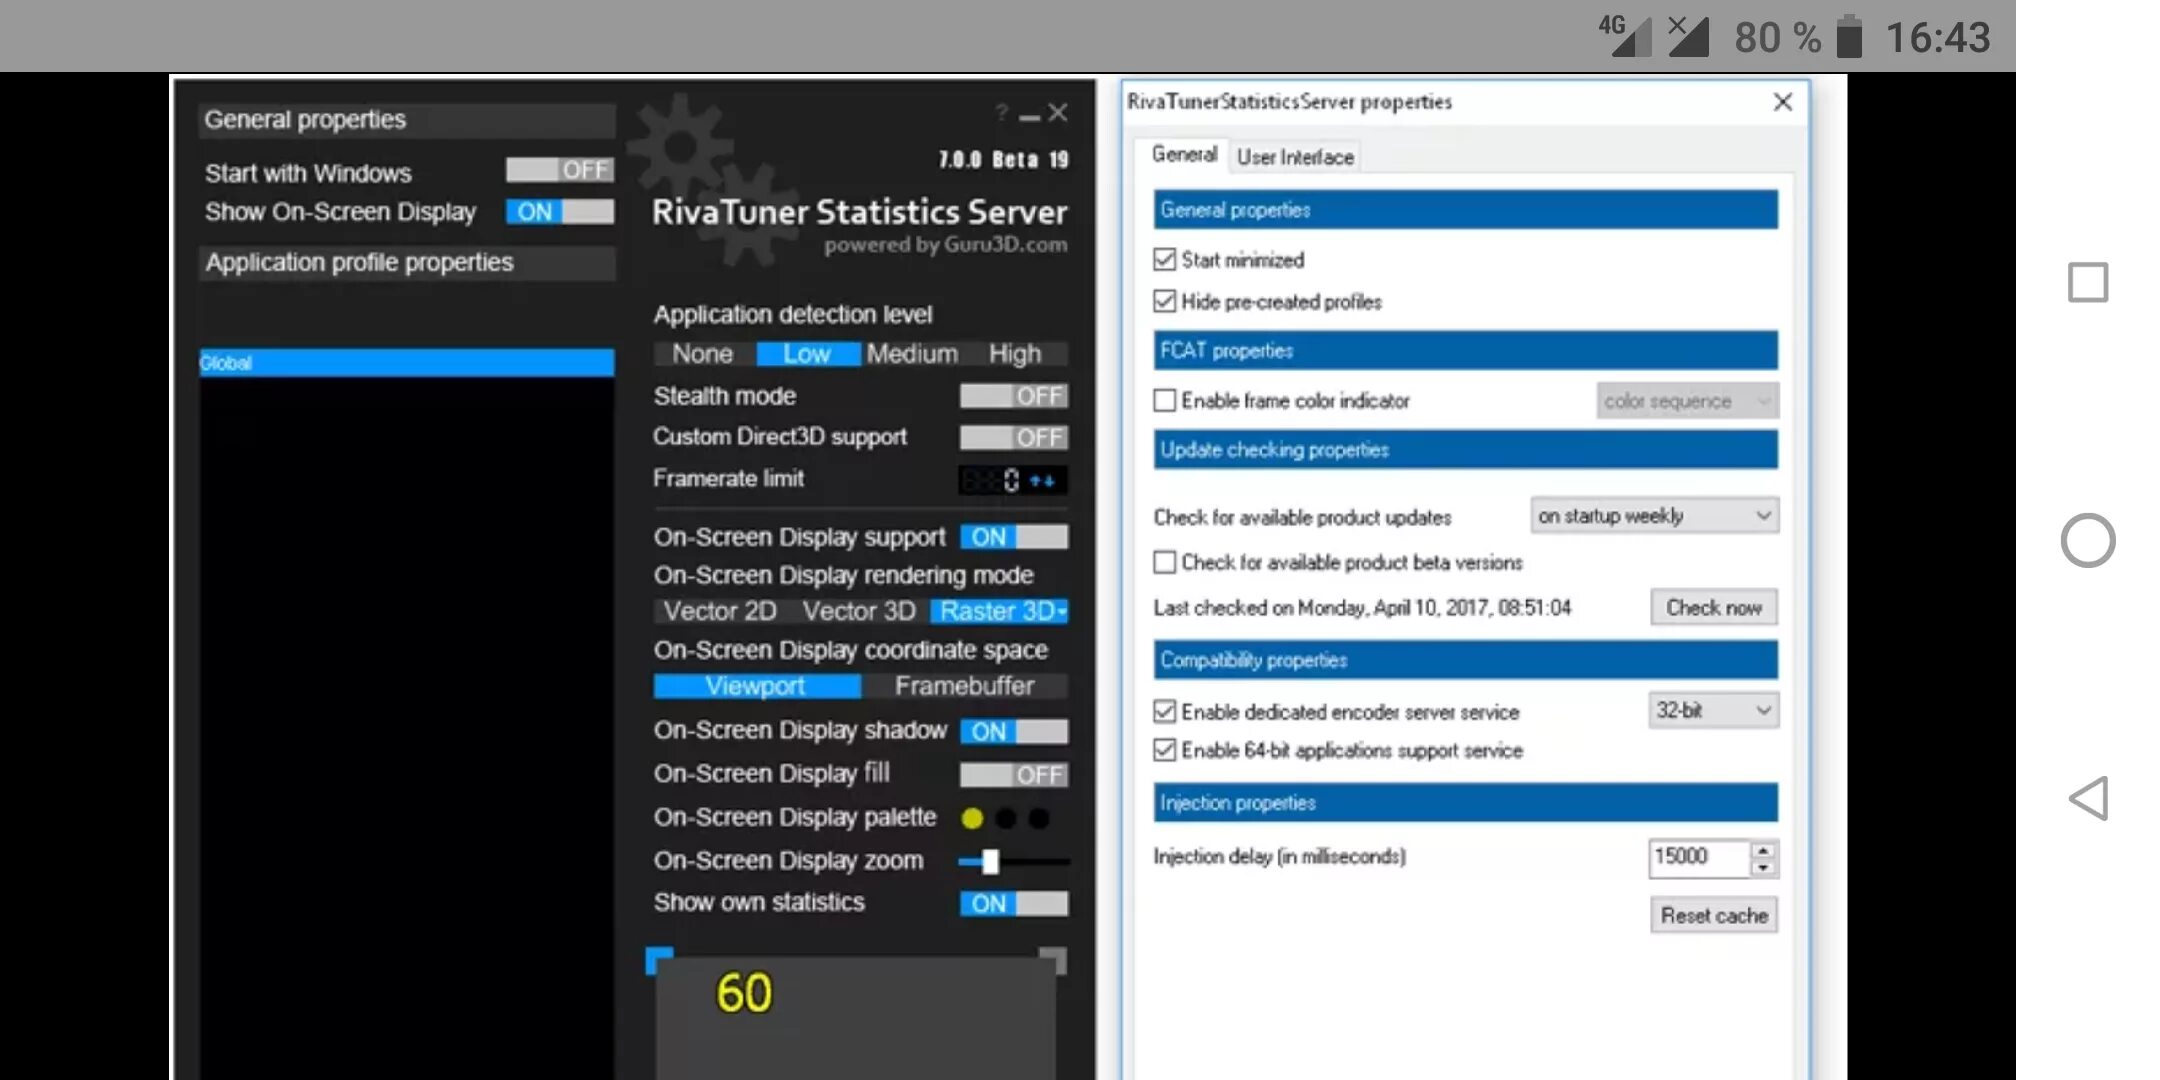Disable Enable dedicated encoder server service
The width and height of the screenshot is (2160, 1080).
(x=1165, y=711)
